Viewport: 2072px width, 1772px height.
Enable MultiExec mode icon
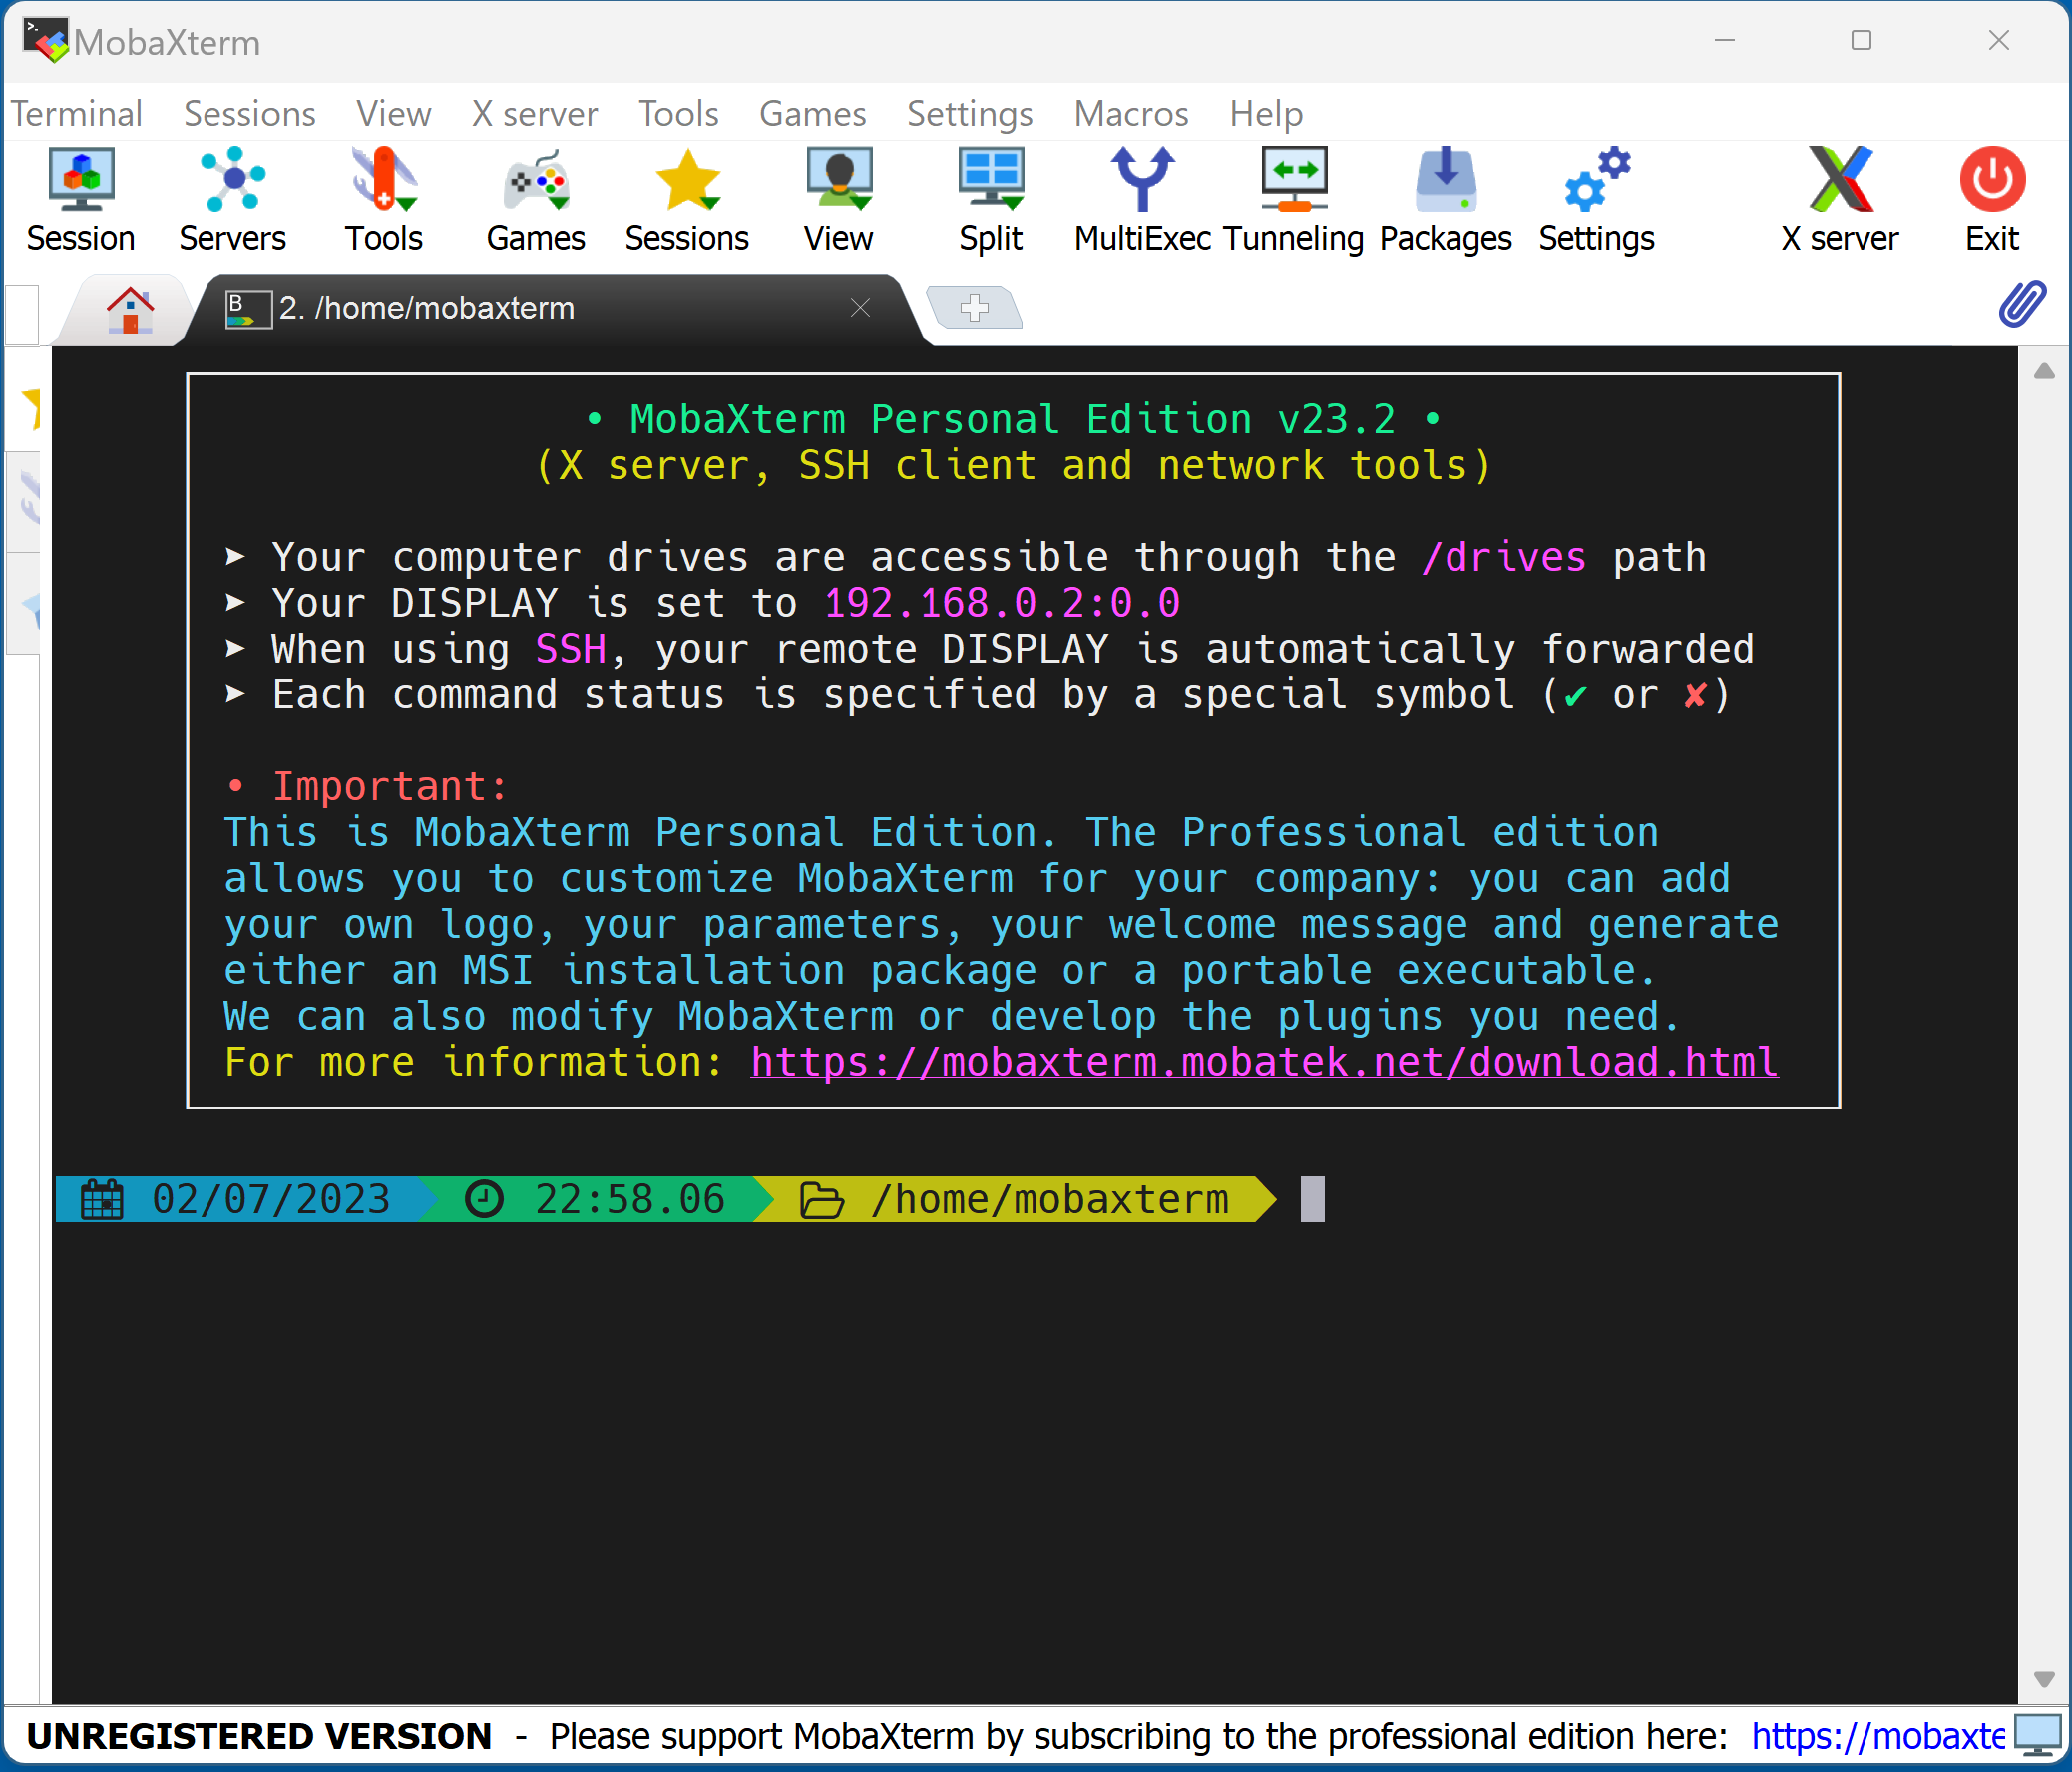pos(1143,200)
